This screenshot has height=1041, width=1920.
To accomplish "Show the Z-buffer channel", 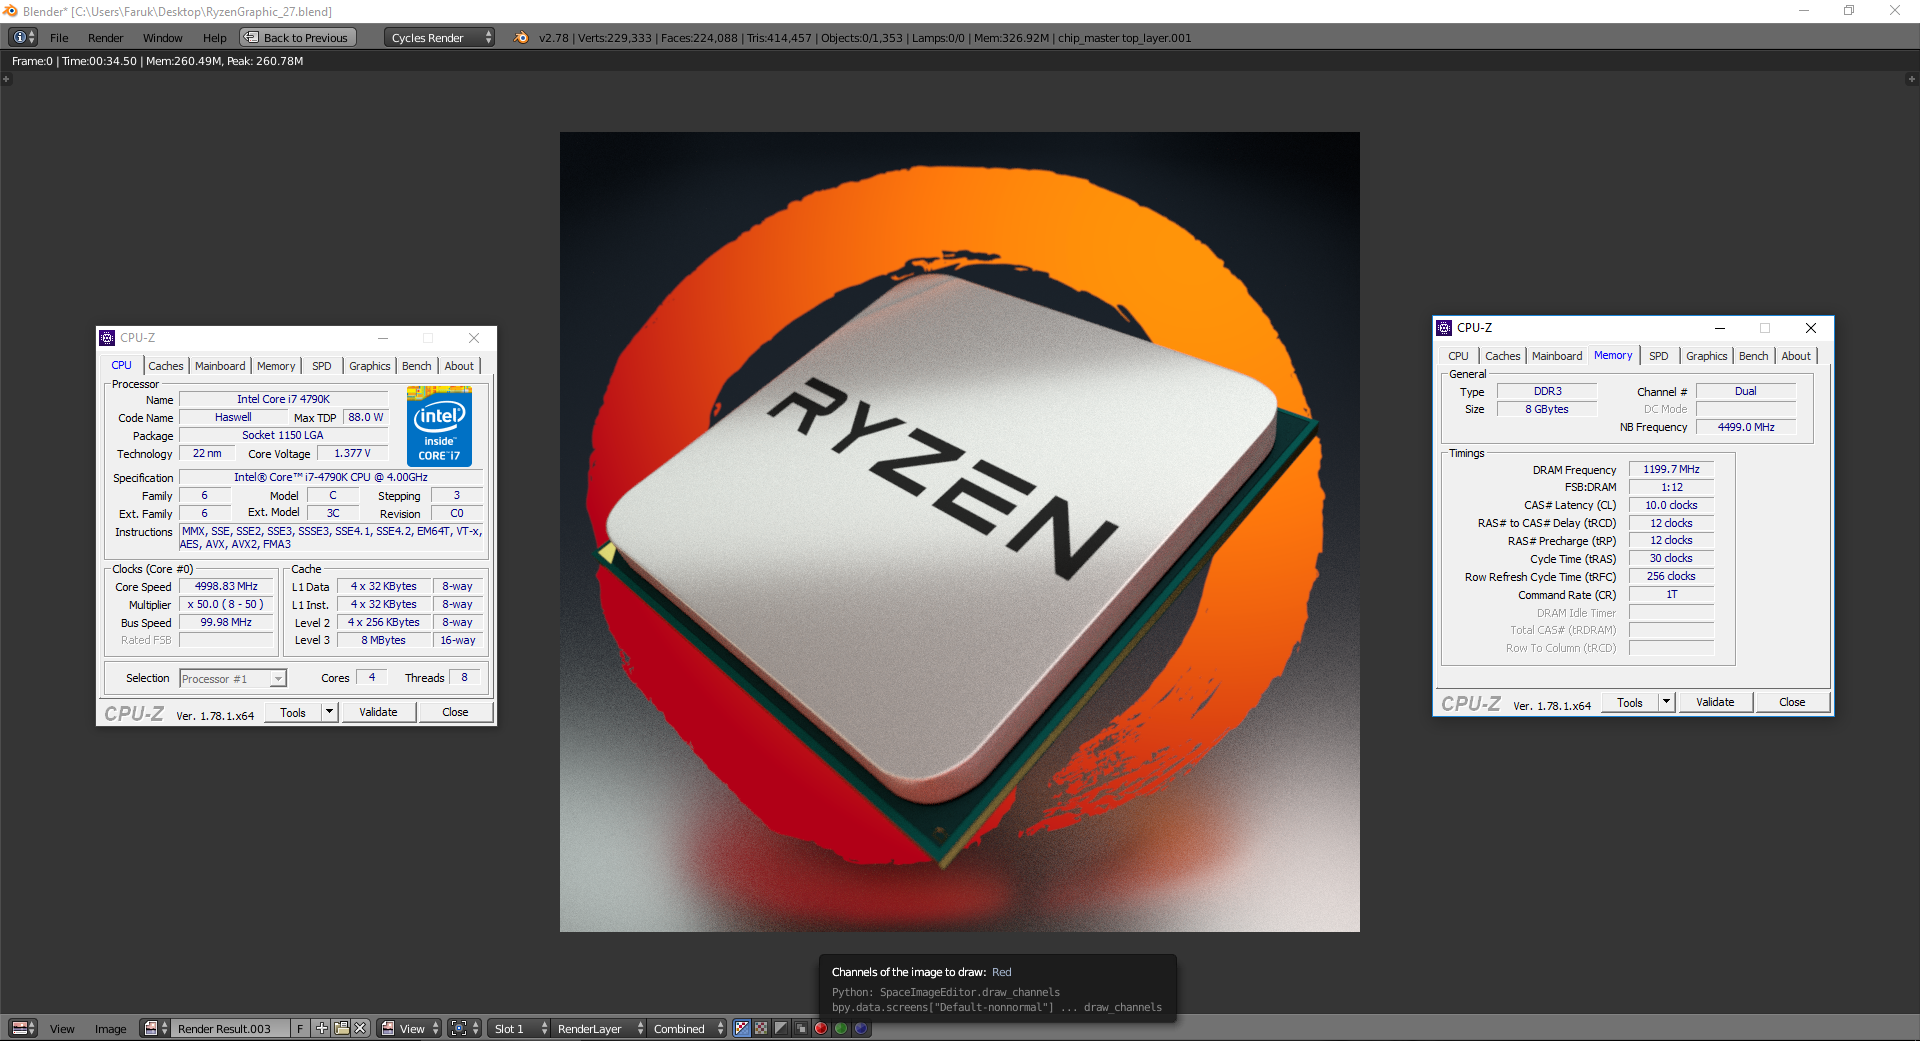I will (x=800, y=1028).
